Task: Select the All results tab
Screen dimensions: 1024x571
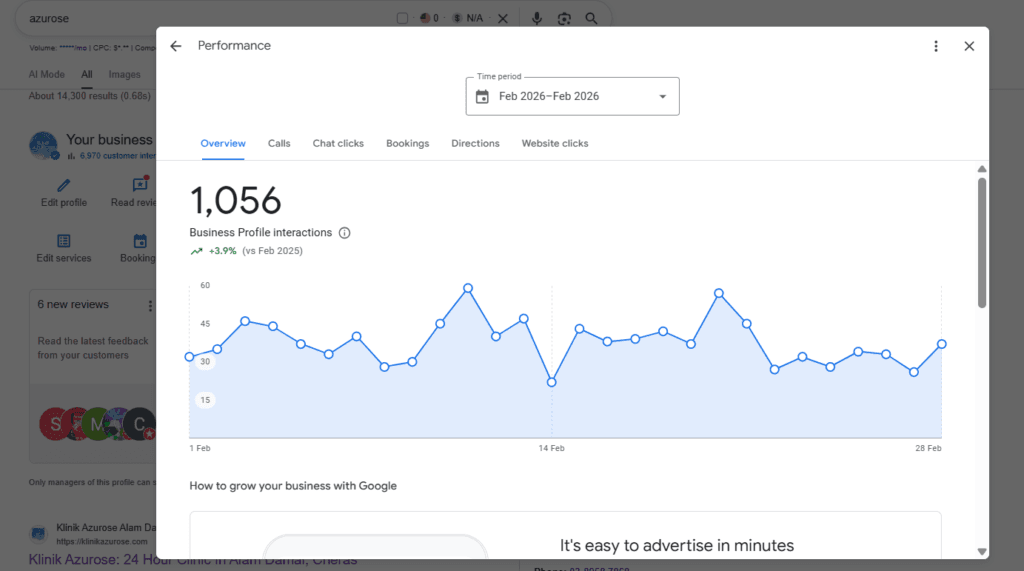Action: (87, 74)
